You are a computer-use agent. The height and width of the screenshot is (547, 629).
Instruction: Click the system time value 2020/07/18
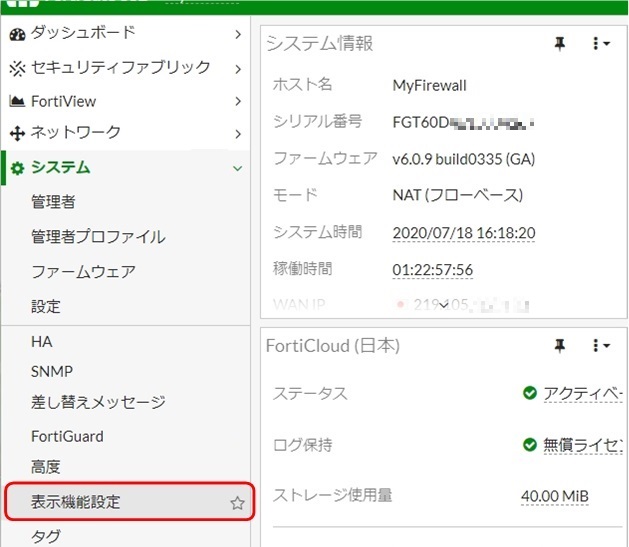tap(464, 233)
